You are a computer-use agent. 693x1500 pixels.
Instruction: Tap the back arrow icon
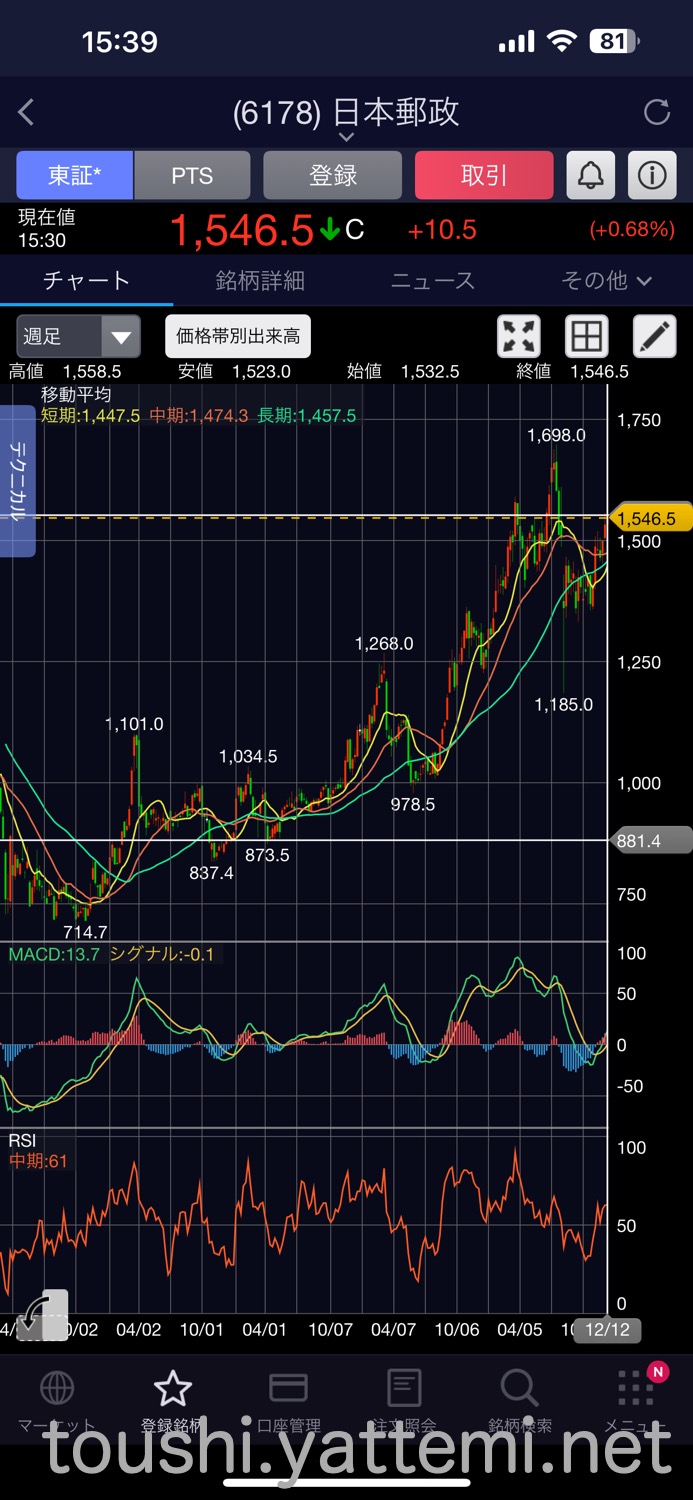pyautogui.click(x=27, y=112)
